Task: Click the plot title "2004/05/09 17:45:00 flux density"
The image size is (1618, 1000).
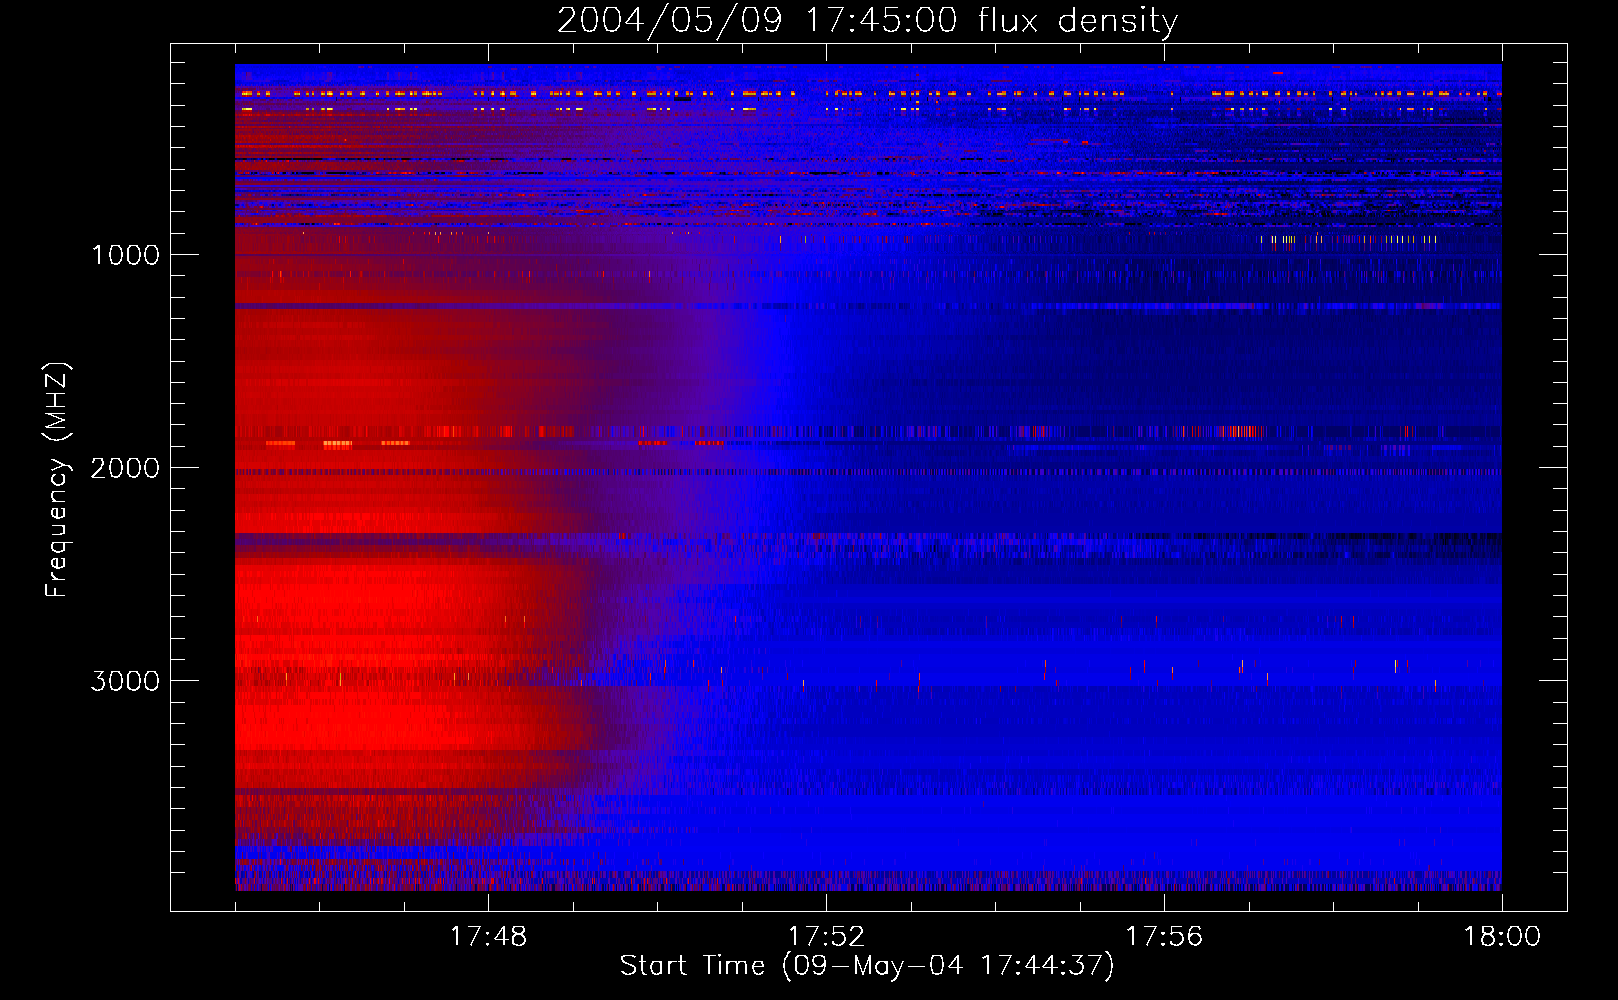Action: (867, 20)
